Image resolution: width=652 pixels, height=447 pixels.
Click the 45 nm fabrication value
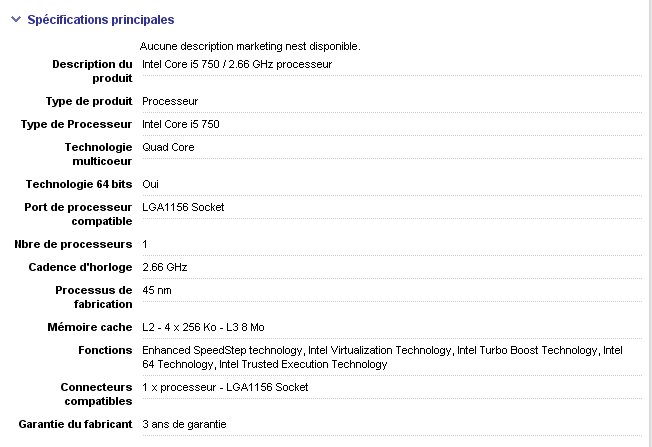[157, 290]
